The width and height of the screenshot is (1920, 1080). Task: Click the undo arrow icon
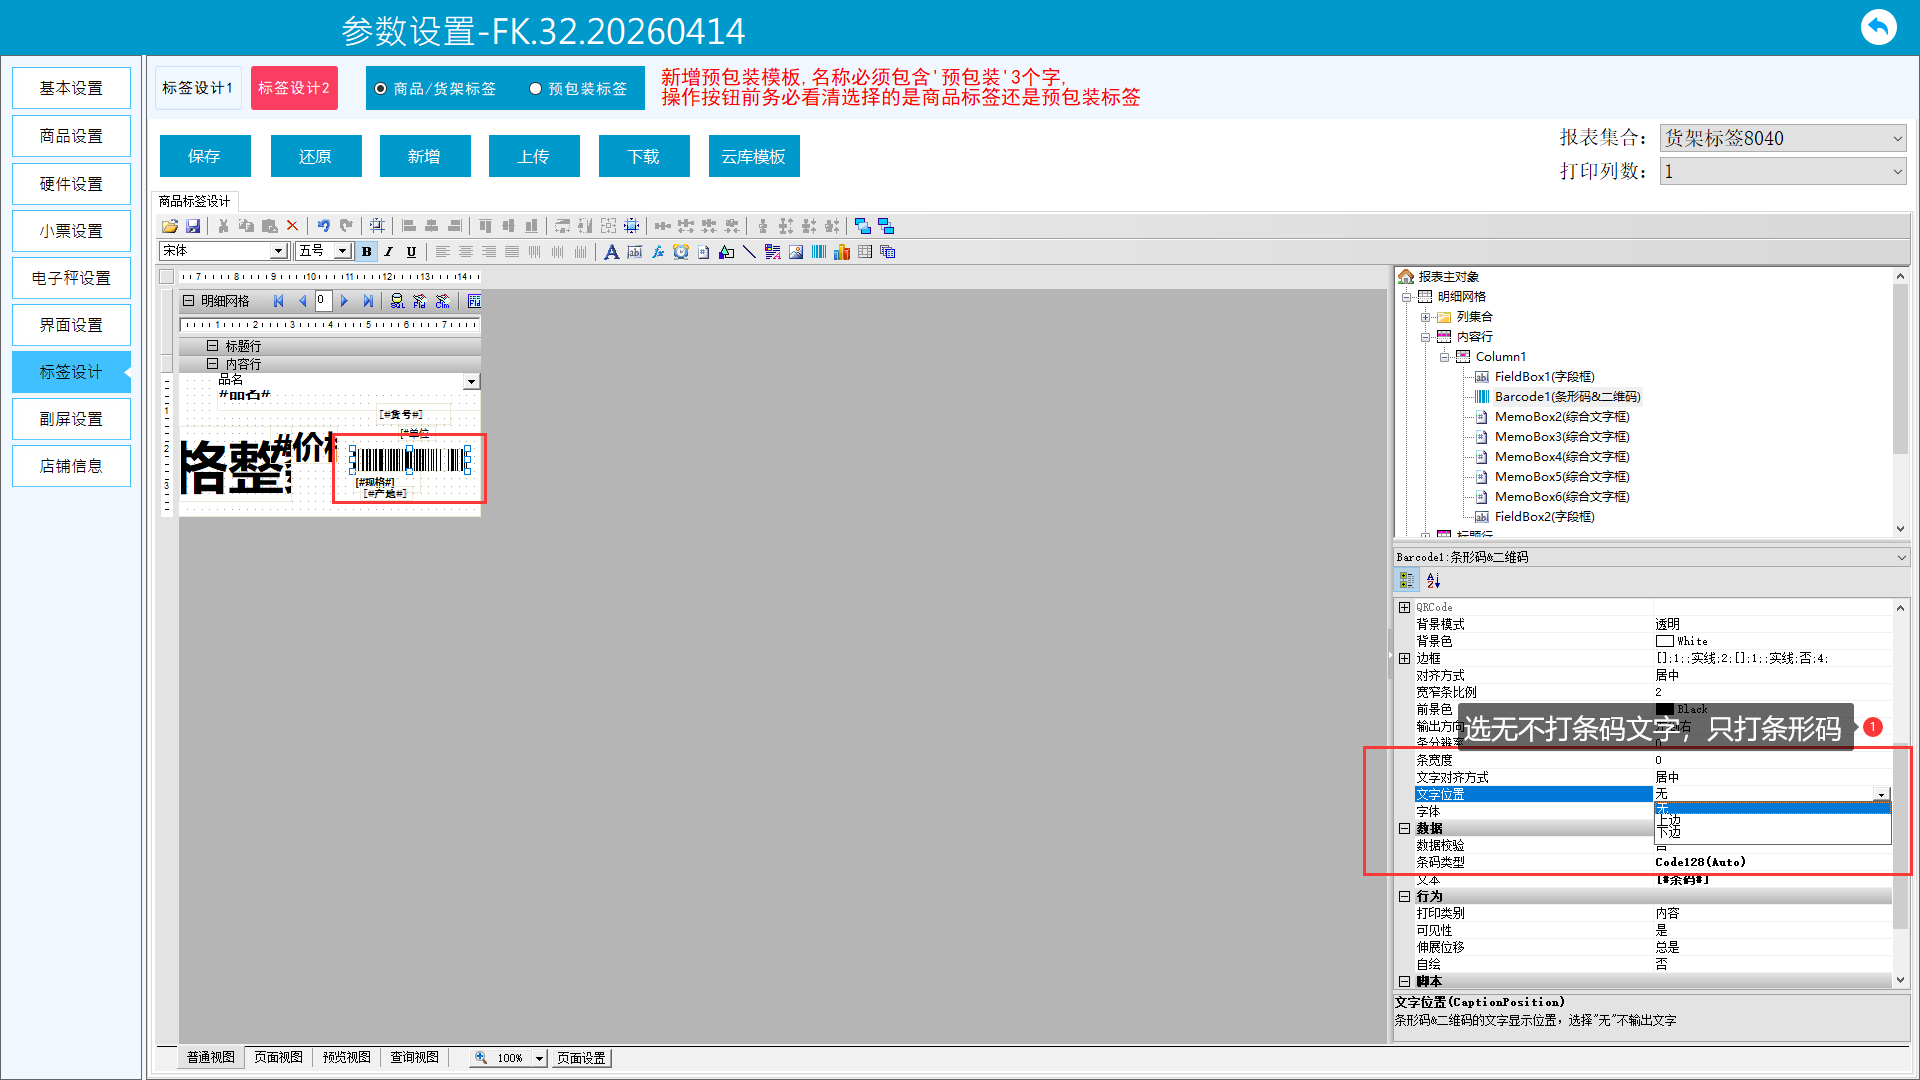tap(323, 226)
